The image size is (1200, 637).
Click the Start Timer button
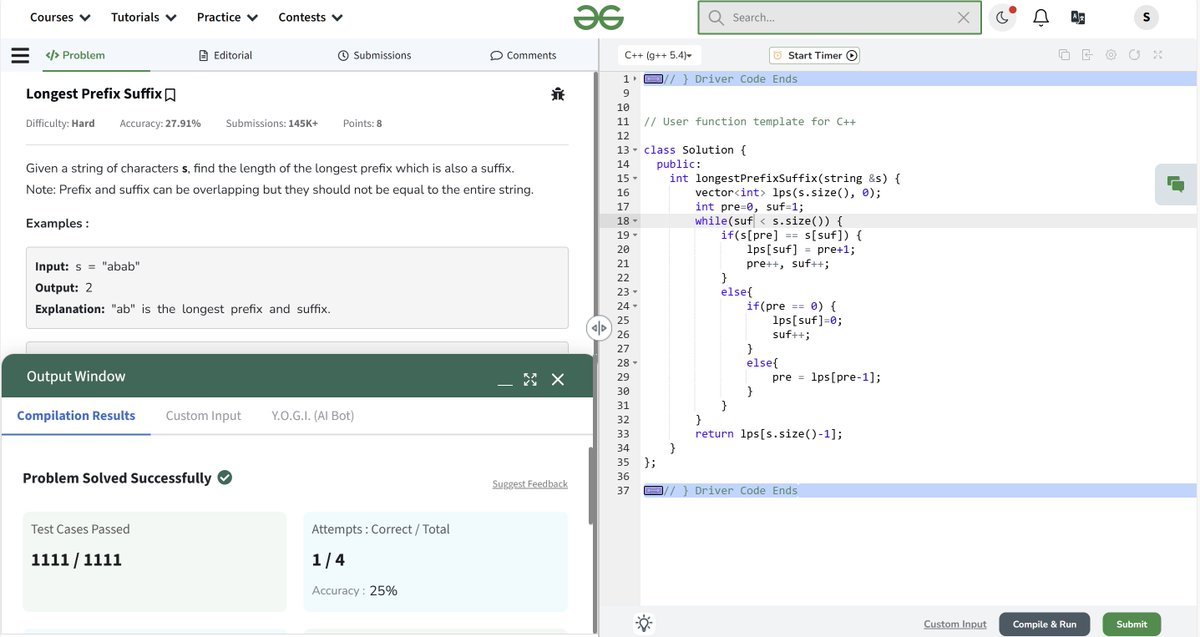click(x=814, y=56)
